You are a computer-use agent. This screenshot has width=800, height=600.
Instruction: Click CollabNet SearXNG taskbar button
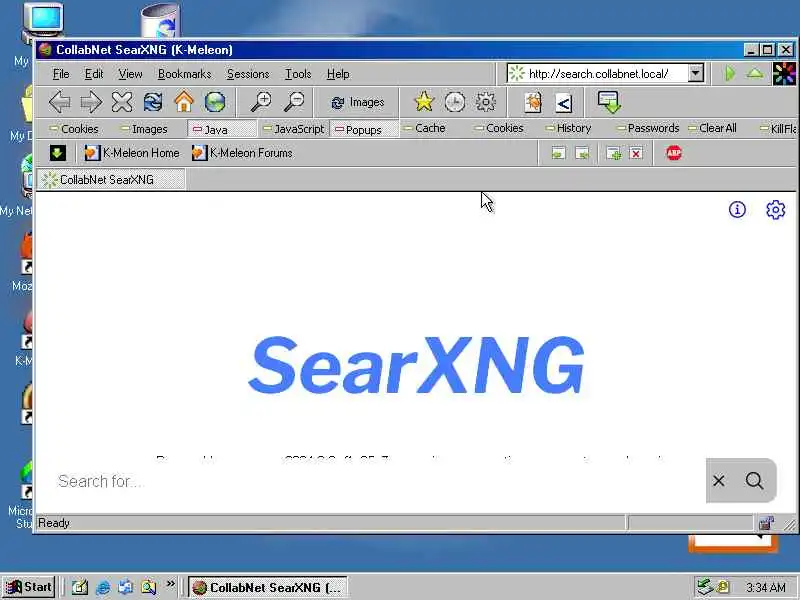tap(268, 588)
